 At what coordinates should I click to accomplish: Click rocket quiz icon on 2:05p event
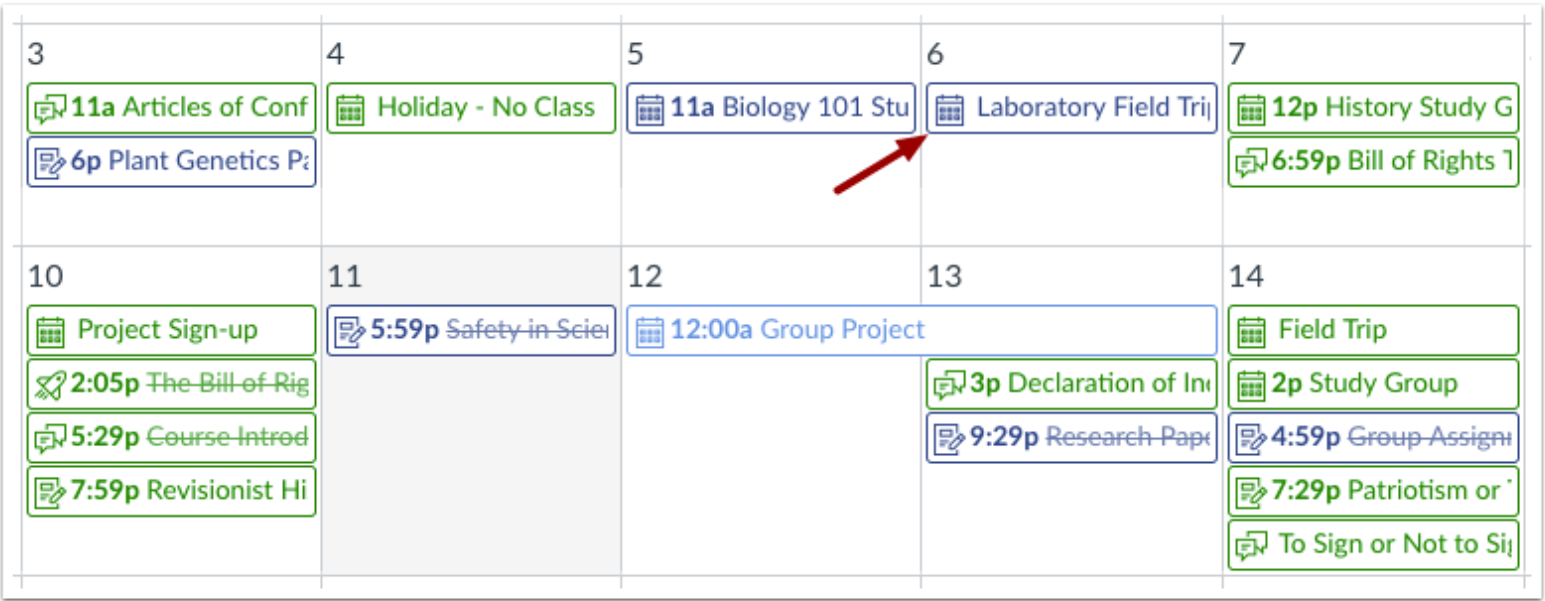(50, 384)
